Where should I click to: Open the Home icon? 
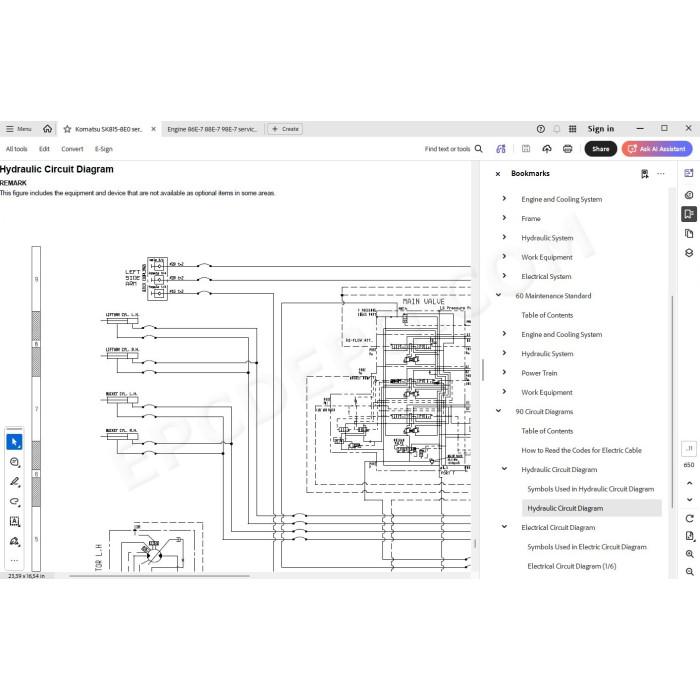point(47,129)
